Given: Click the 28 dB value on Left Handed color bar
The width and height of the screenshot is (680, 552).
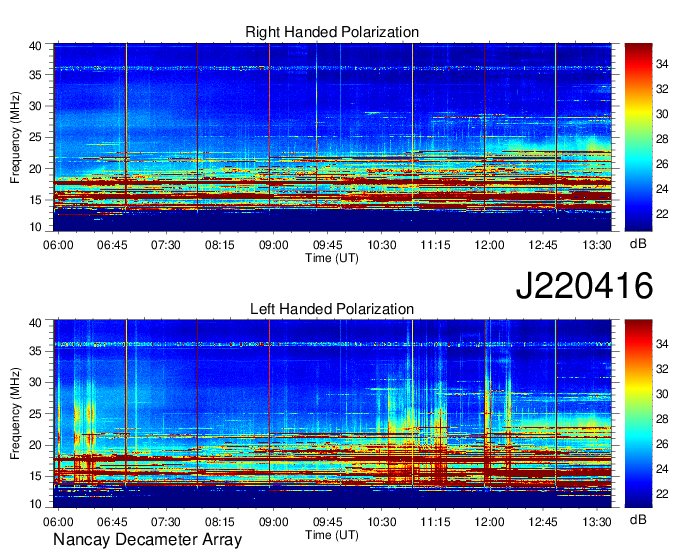Looking at the screenshot, I should tap(662, 419).
